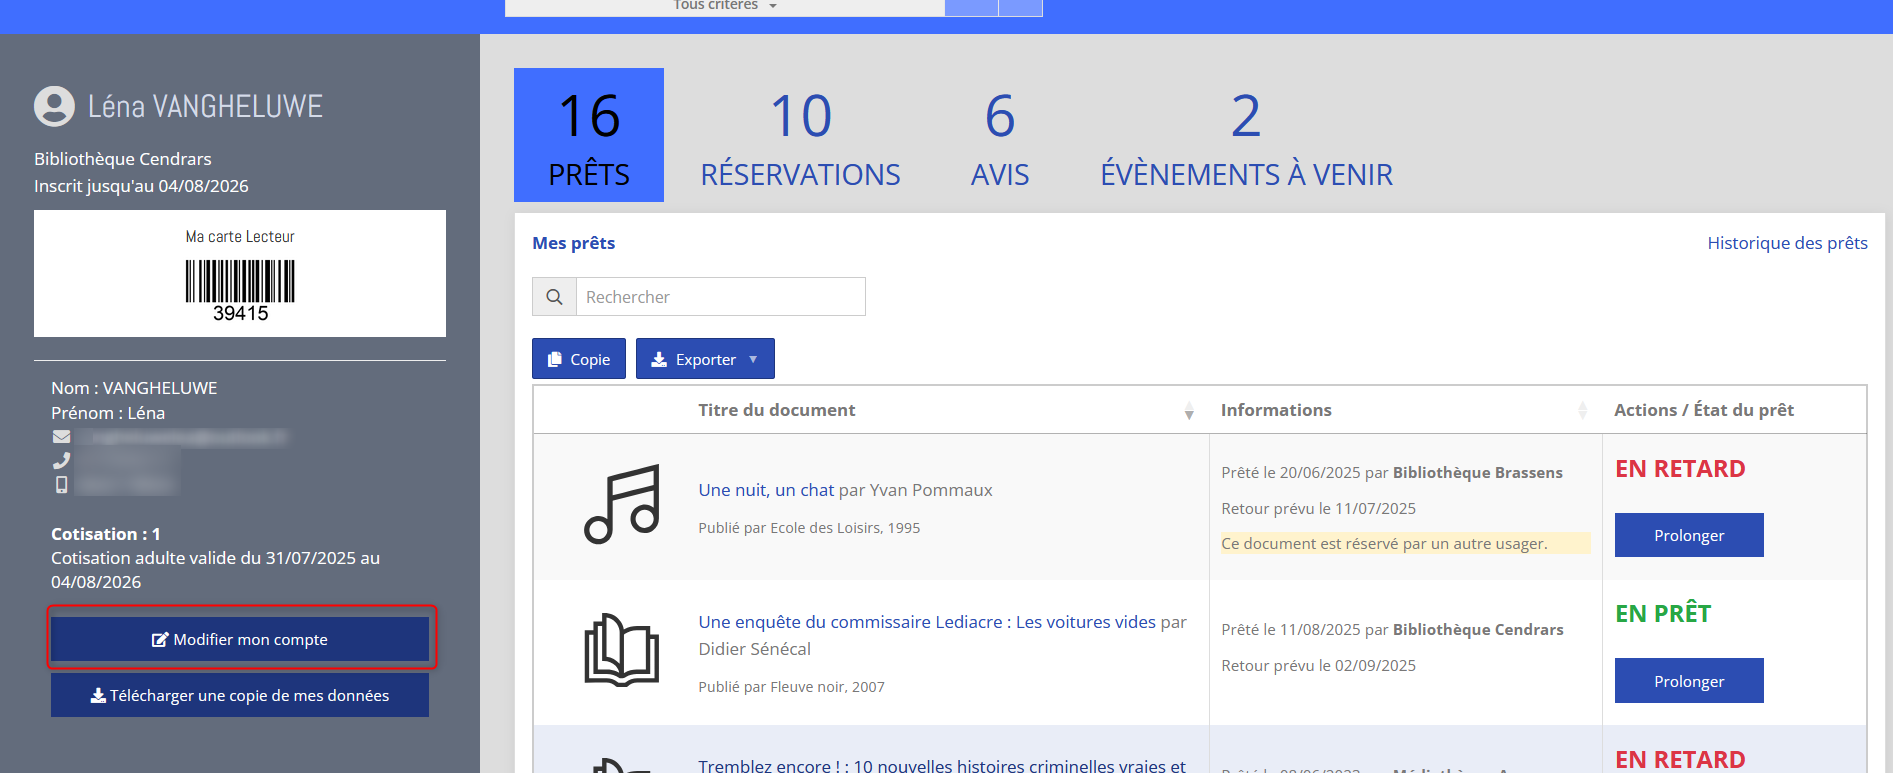The width and height of the screenshot is (1893, 773).
Task: Click the phone handset icon in sidebar
Action: coord(62,461)
